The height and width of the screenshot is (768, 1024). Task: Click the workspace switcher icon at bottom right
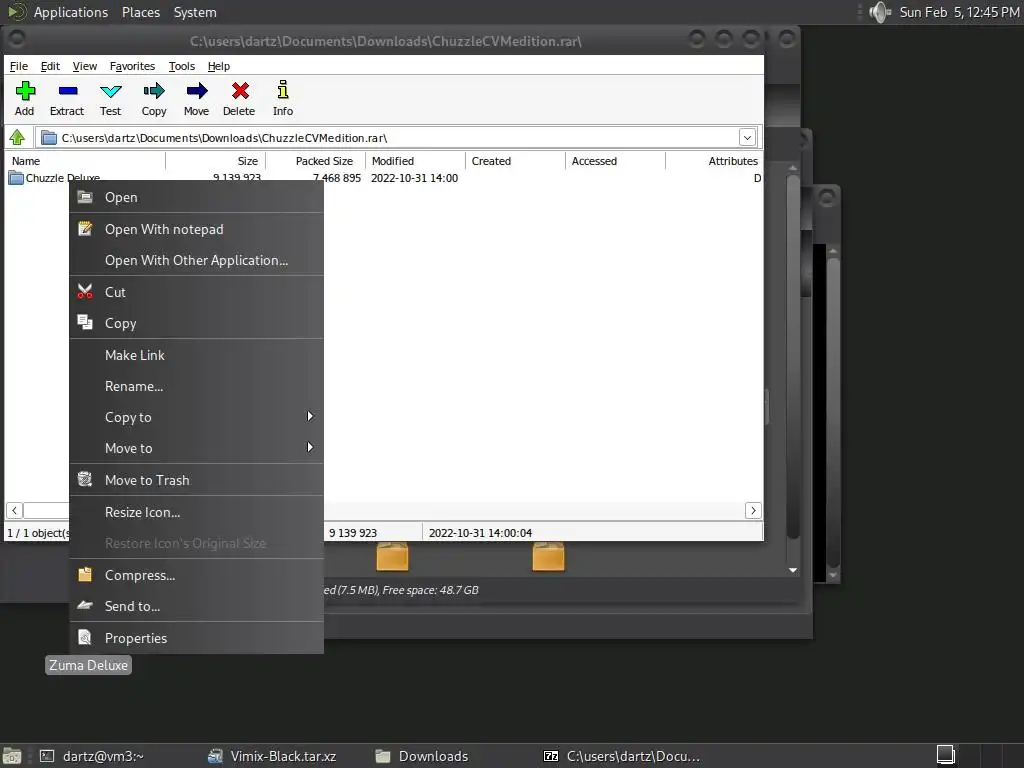[946, 755]
